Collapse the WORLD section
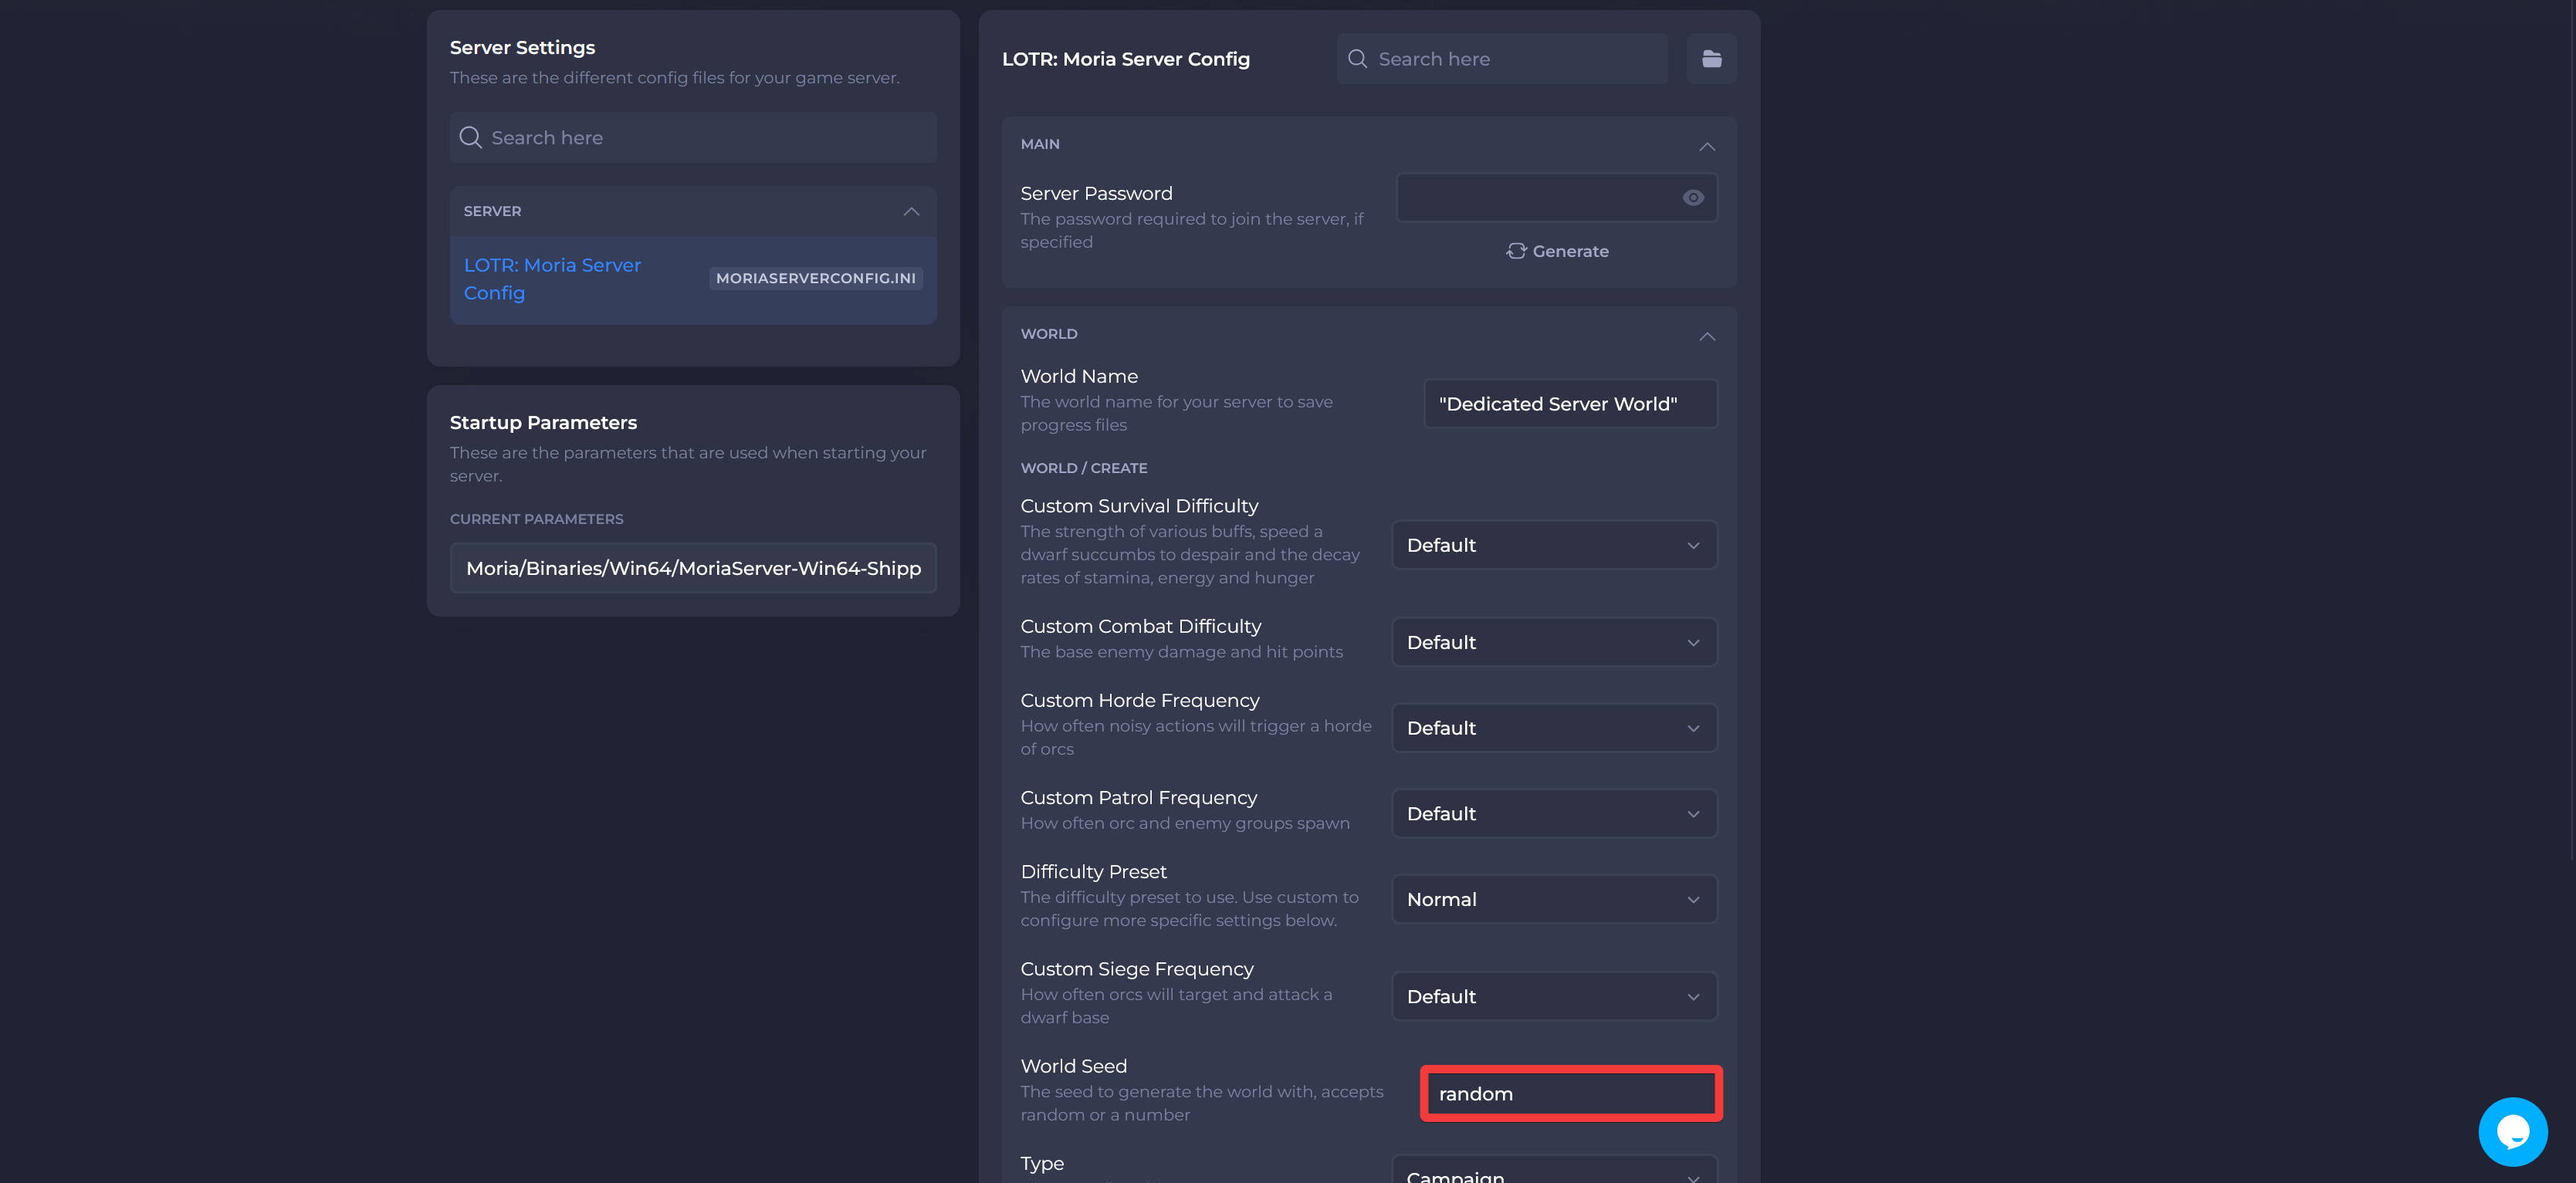 [x=1707, y=336]
